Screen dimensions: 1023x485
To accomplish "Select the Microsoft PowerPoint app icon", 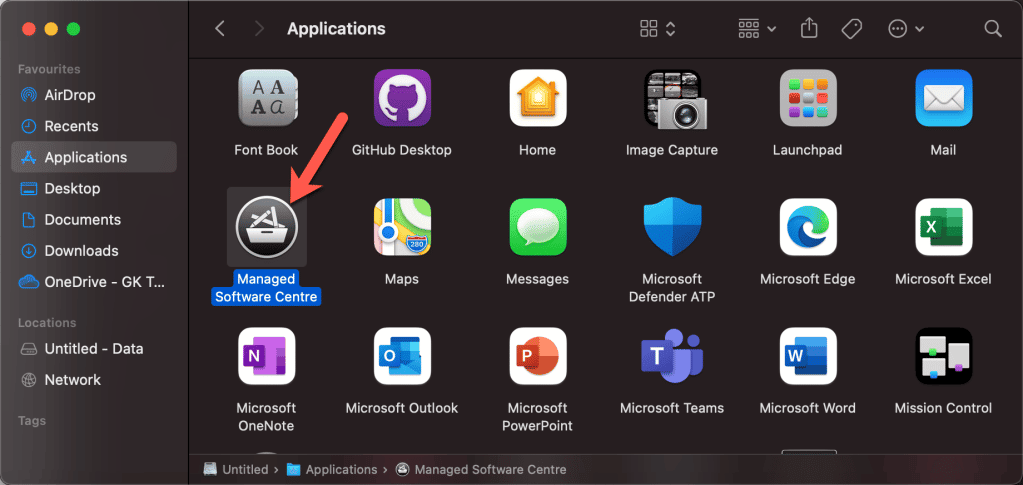I will click(538, 356).
